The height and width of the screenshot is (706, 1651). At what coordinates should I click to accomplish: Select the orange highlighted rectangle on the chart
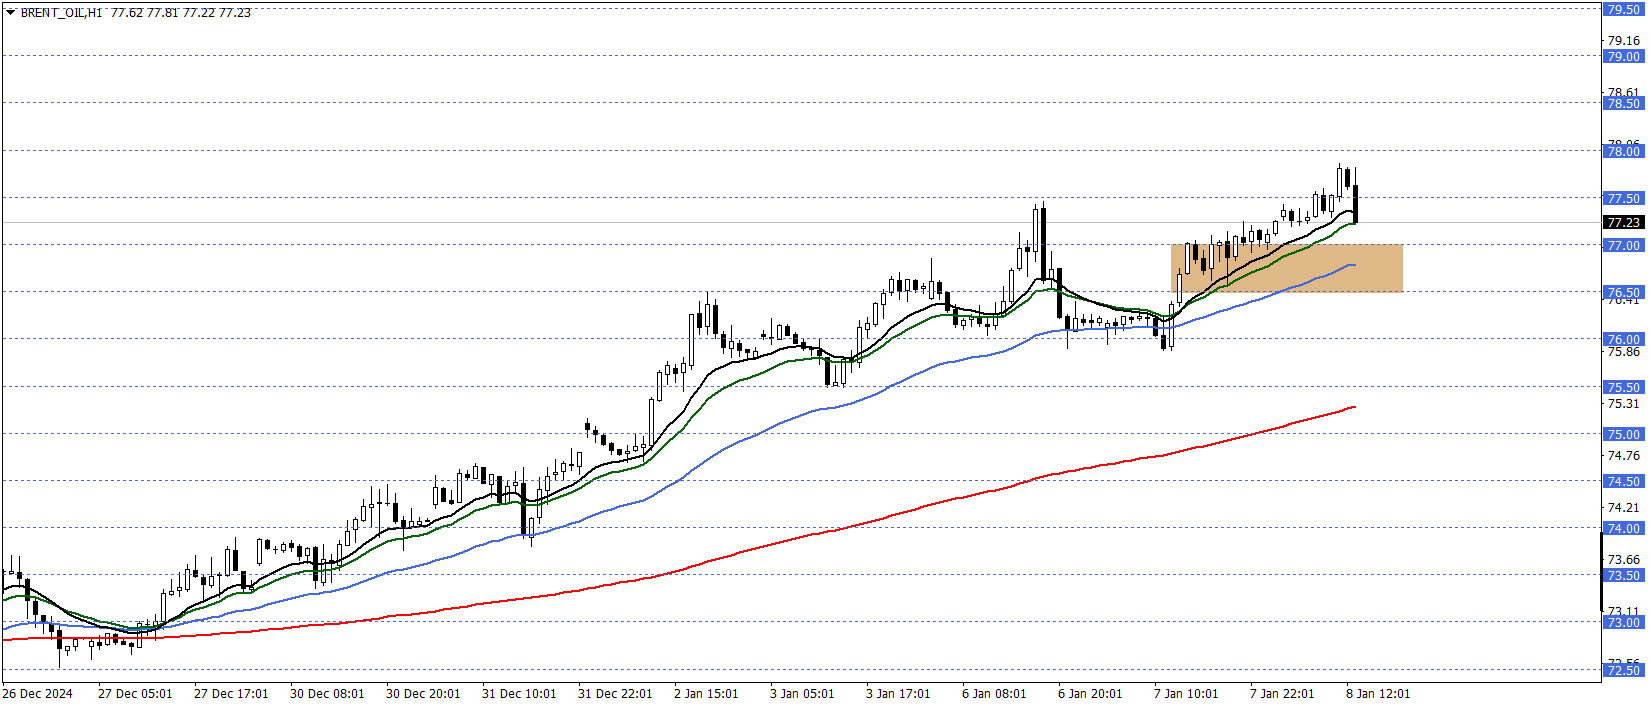(1286, 268)
